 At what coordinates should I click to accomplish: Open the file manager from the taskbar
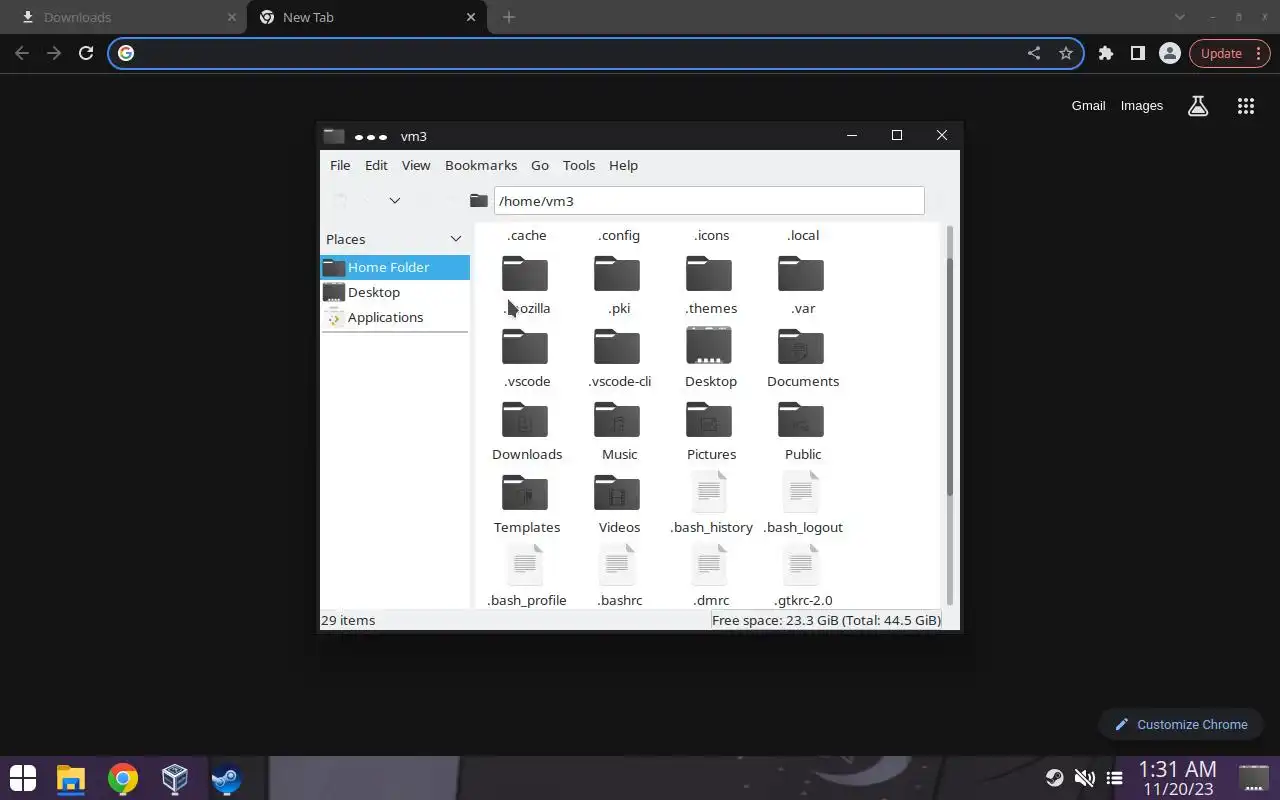pos(71,778)
